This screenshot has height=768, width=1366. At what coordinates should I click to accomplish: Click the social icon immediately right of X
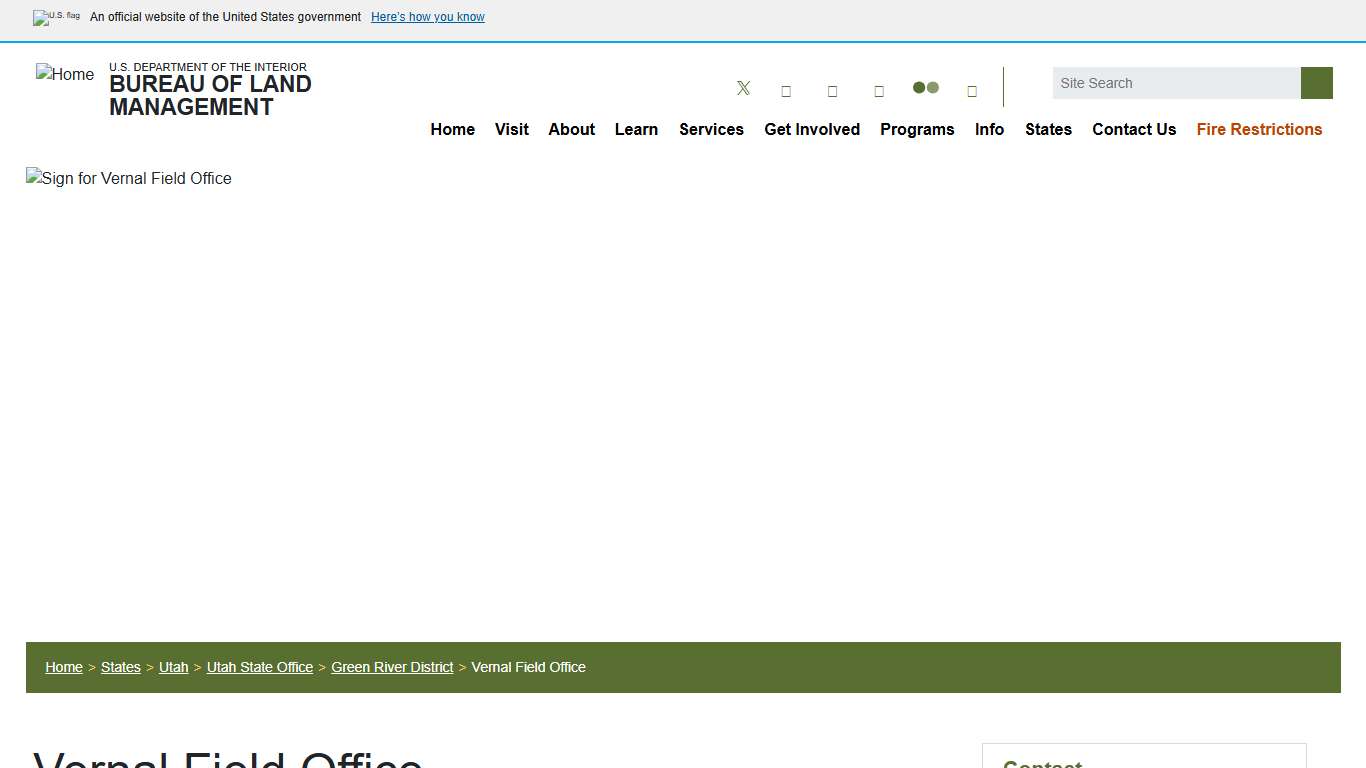tap(786, 91)
